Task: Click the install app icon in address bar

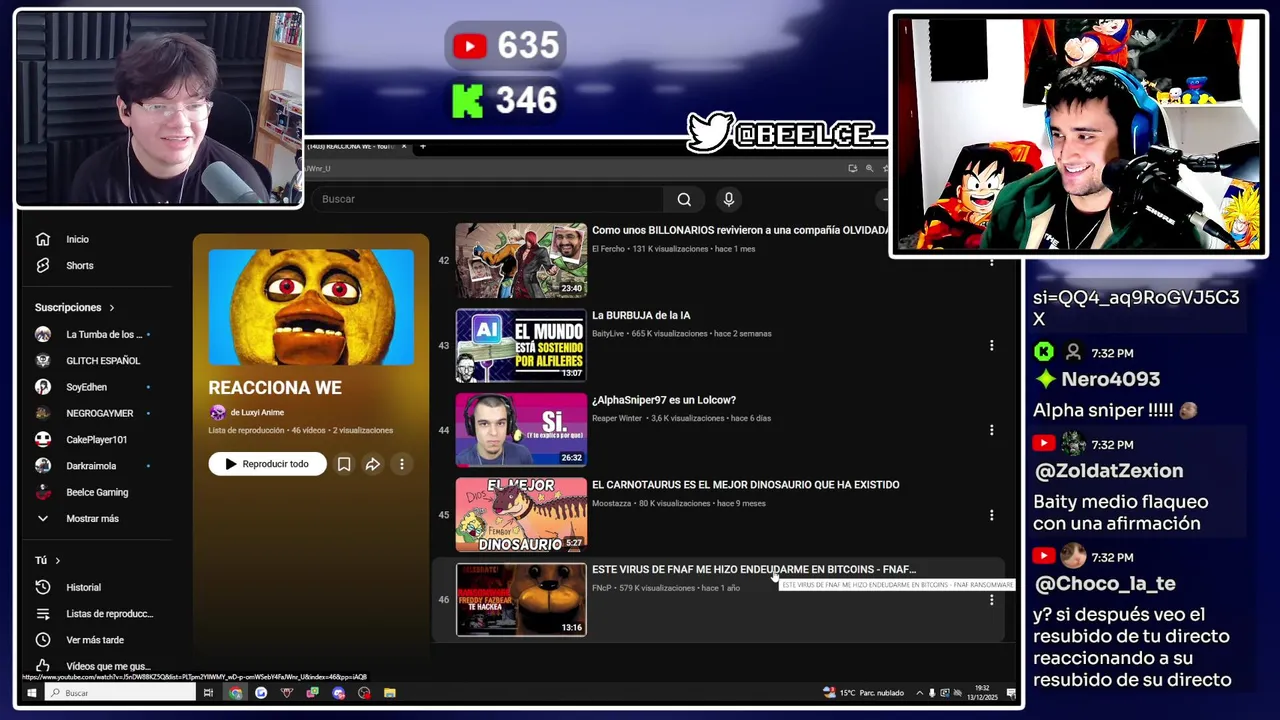Action: 852,168
